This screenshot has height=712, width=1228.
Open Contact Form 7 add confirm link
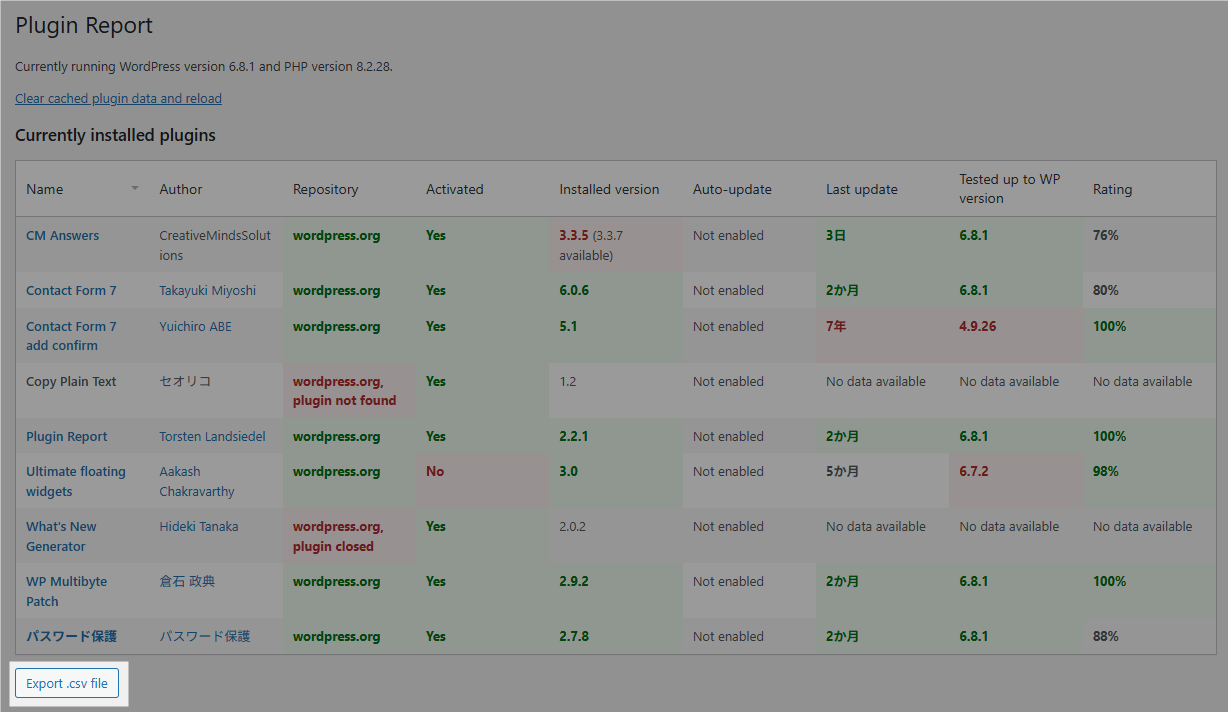coord(71,336)
